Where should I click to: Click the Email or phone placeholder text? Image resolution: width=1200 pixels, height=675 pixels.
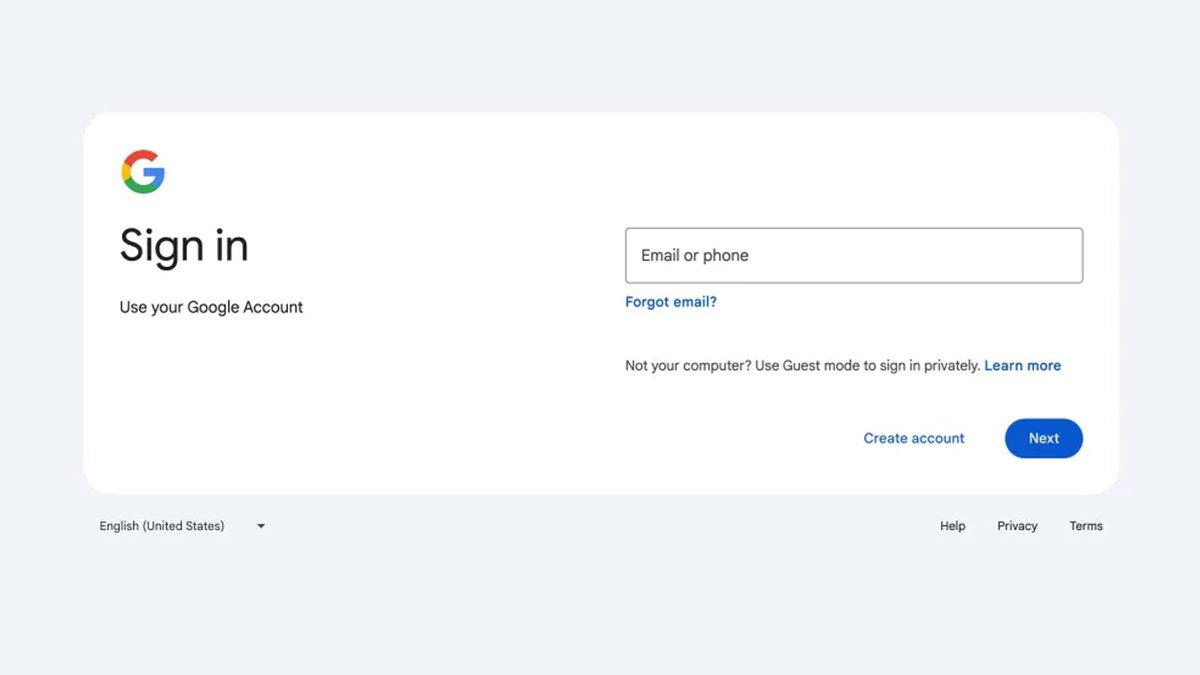click(694, 255)
